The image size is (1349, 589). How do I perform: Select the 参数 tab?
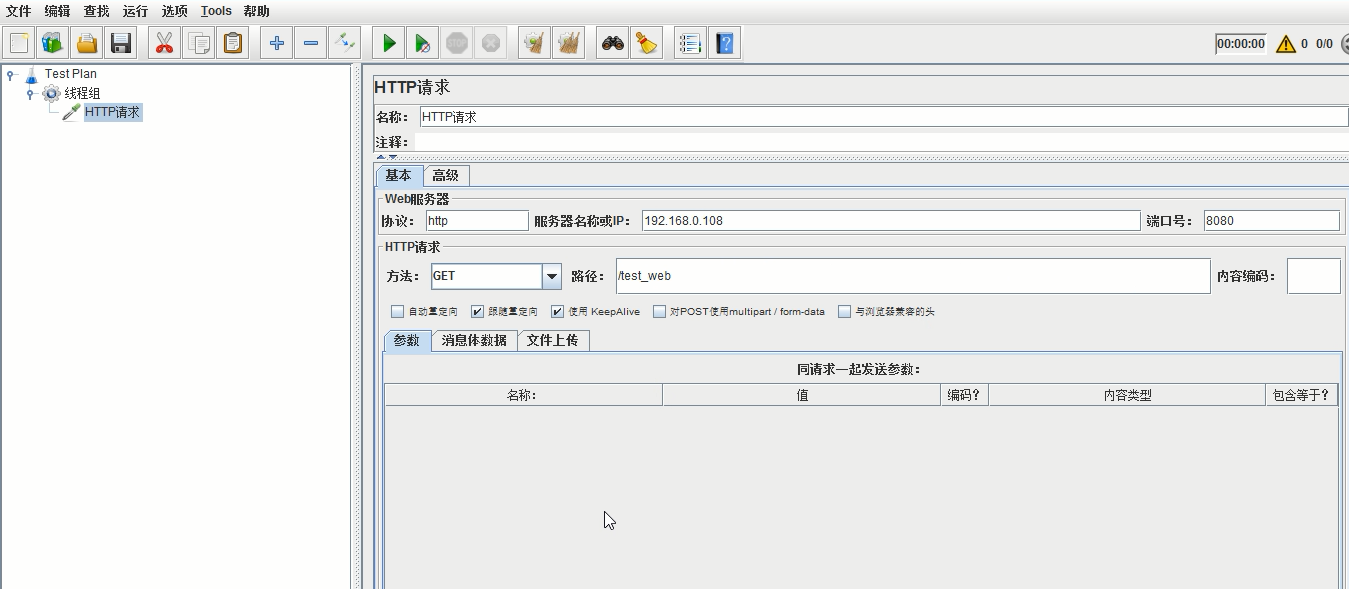click(x=407, y=341)
